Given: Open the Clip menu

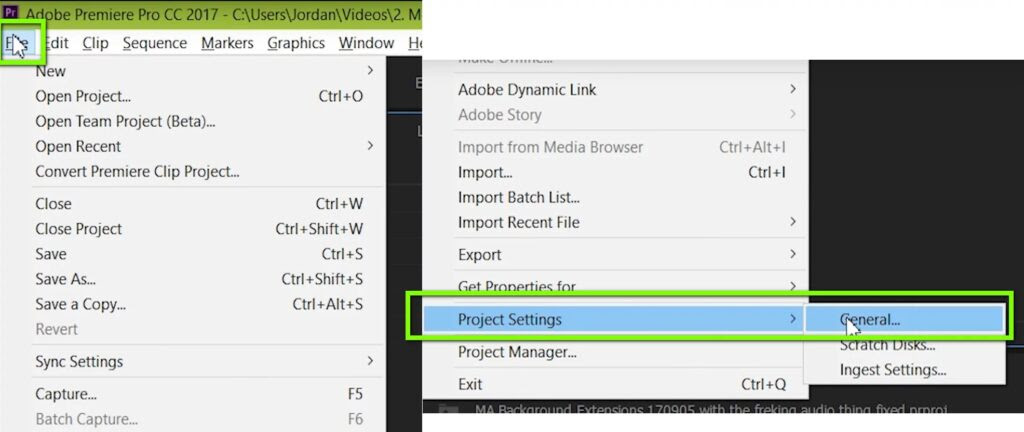Looking at the screenshot, I should click(95, 43).
